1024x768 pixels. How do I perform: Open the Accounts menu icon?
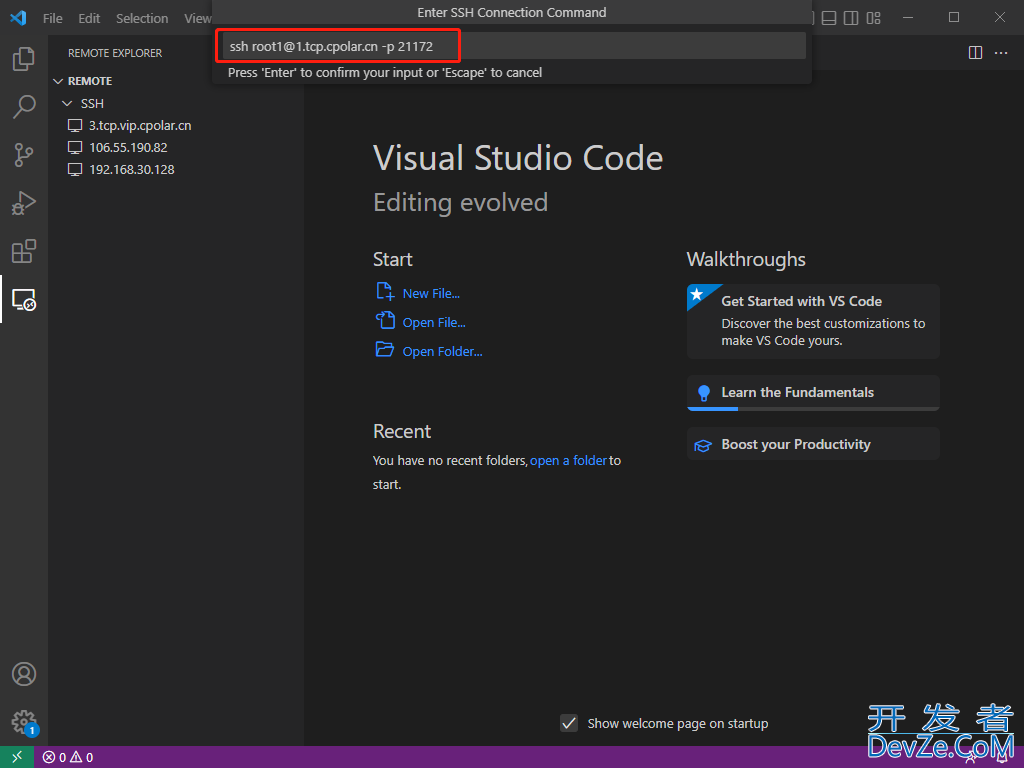point(24,674)
